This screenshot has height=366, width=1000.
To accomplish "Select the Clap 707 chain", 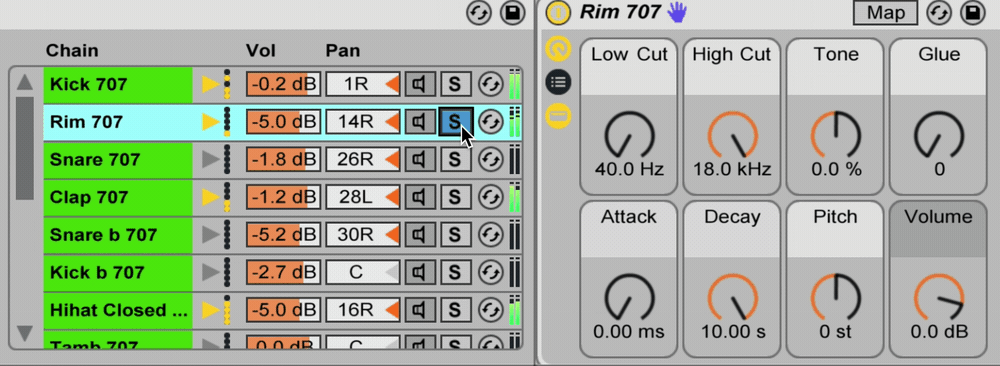I will [118, 197].
